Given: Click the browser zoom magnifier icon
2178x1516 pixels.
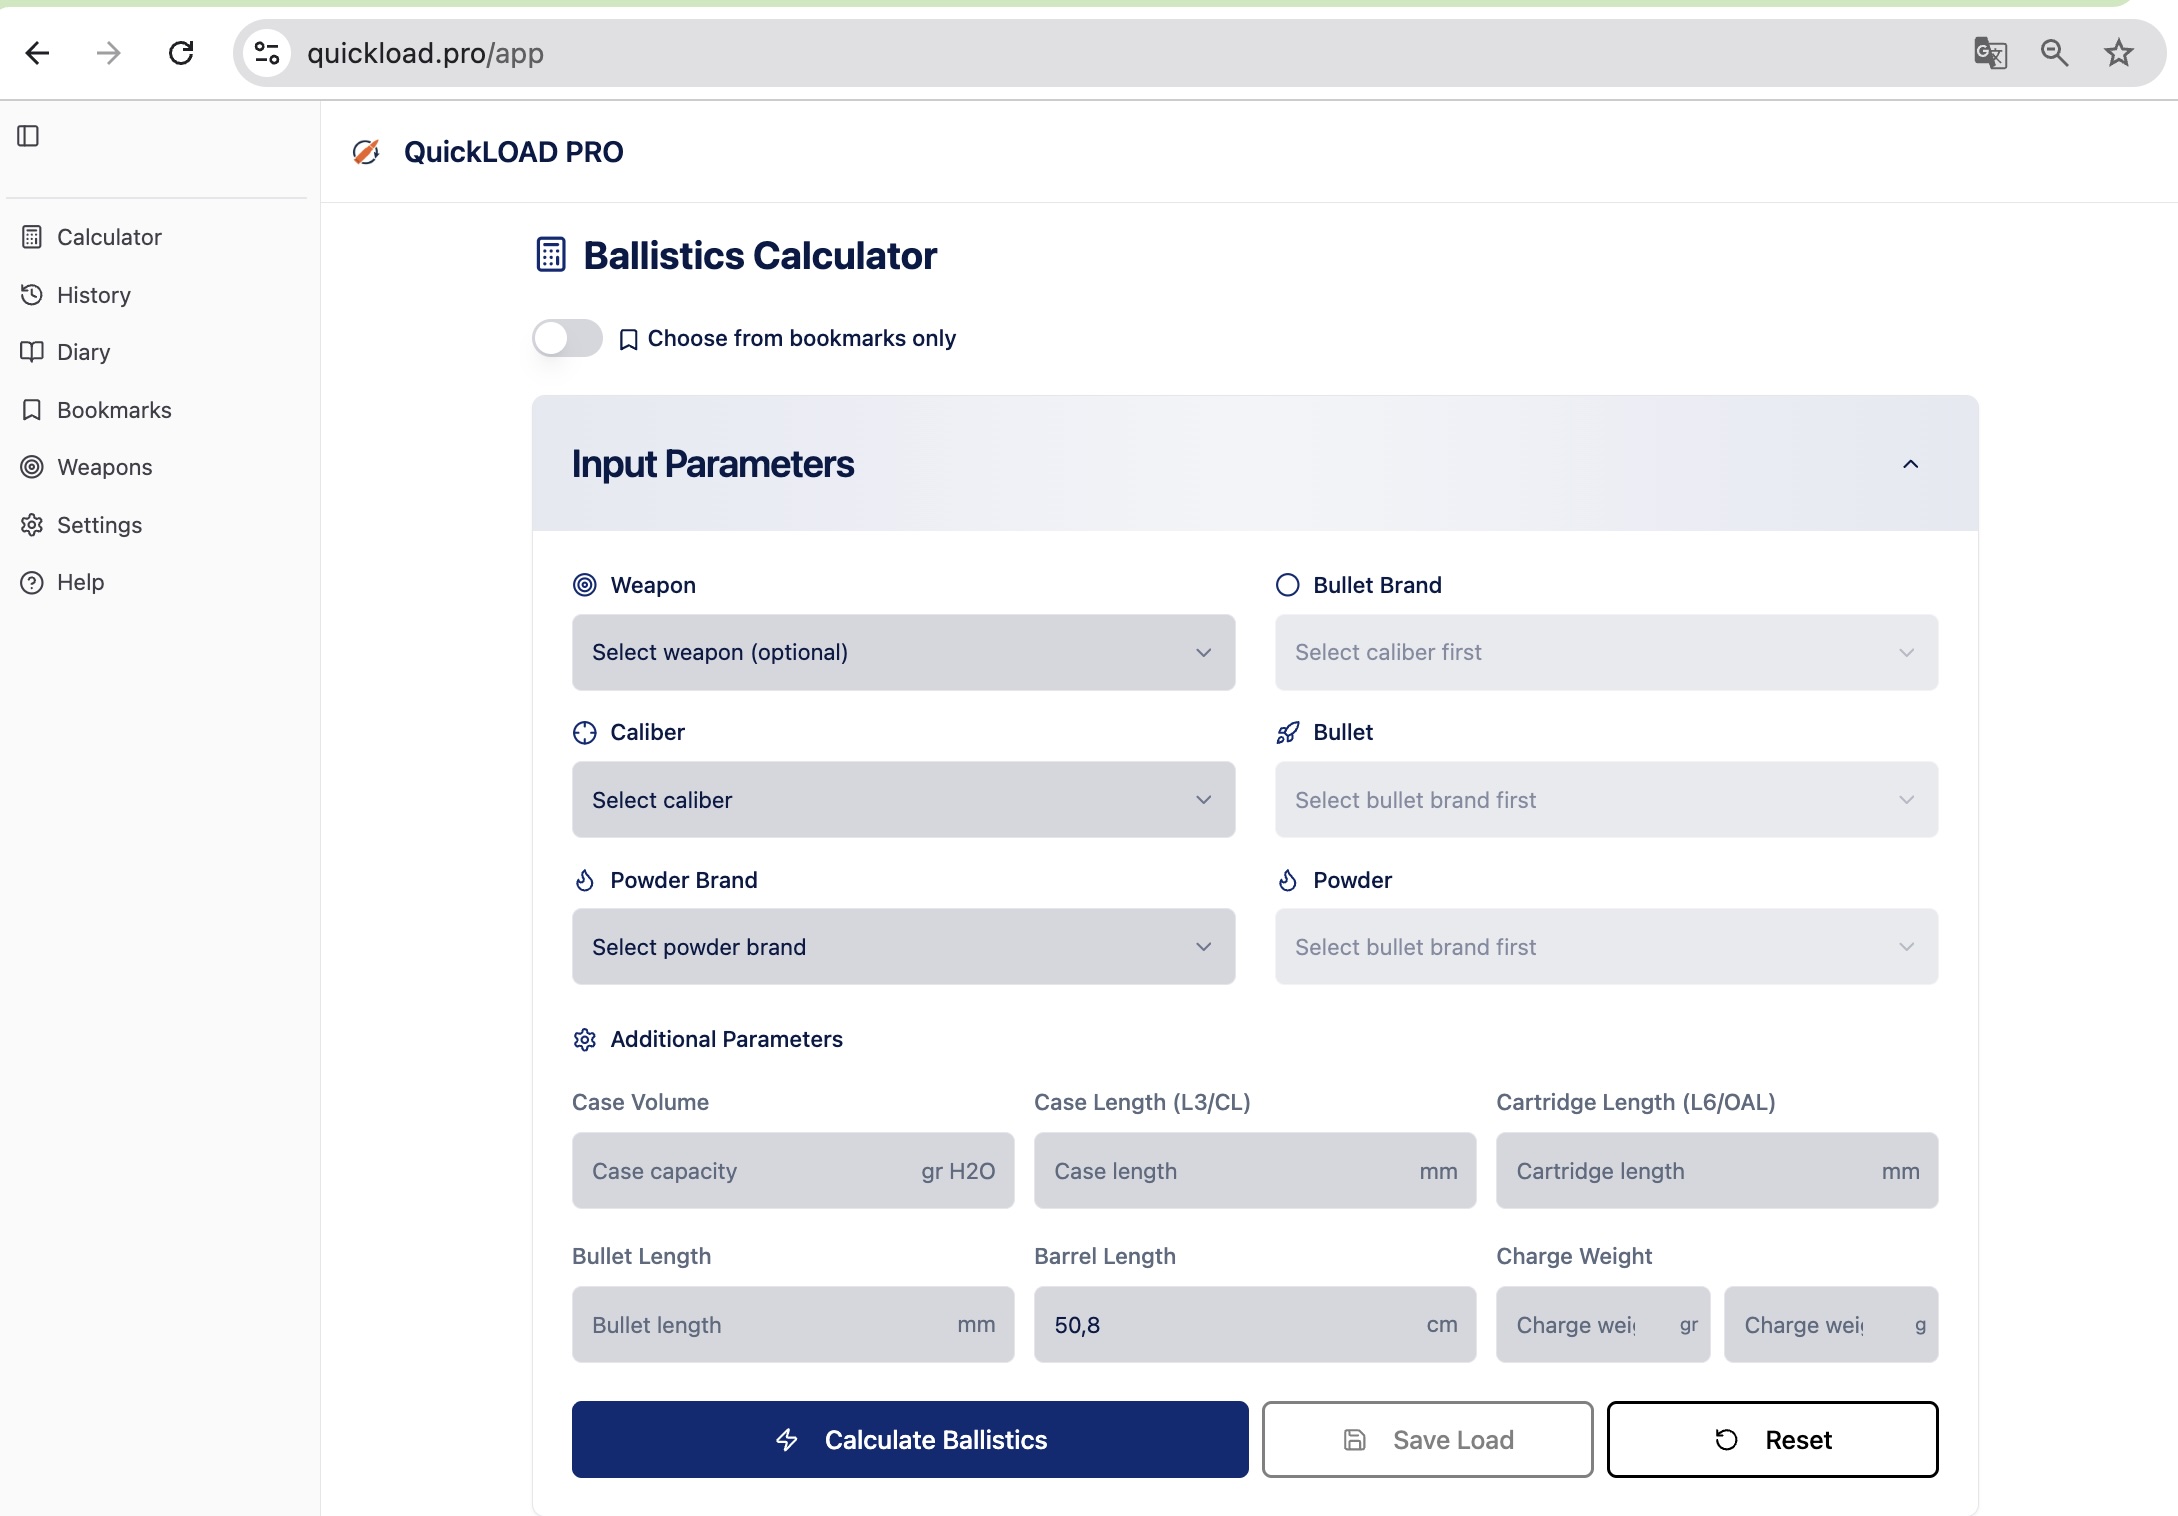Looking at the screenshot, I should tap(2054, 53).
